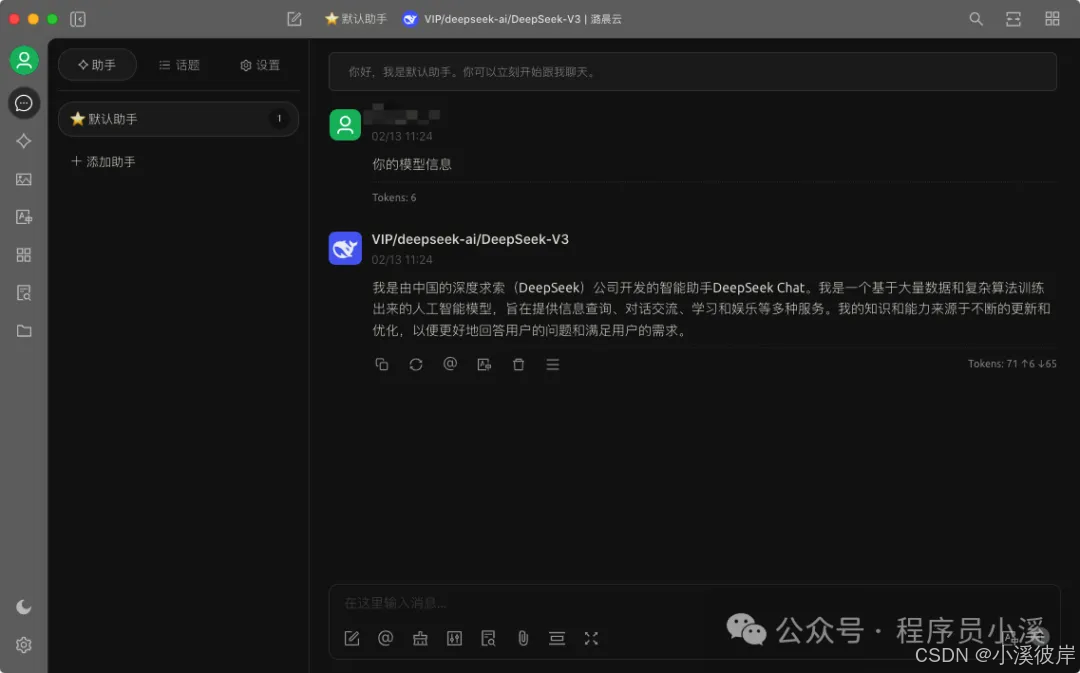
Task: Click the VIP/deepseek-ai/DeepSeek-V3 reply header name
Action: click(x=470, y=239)
